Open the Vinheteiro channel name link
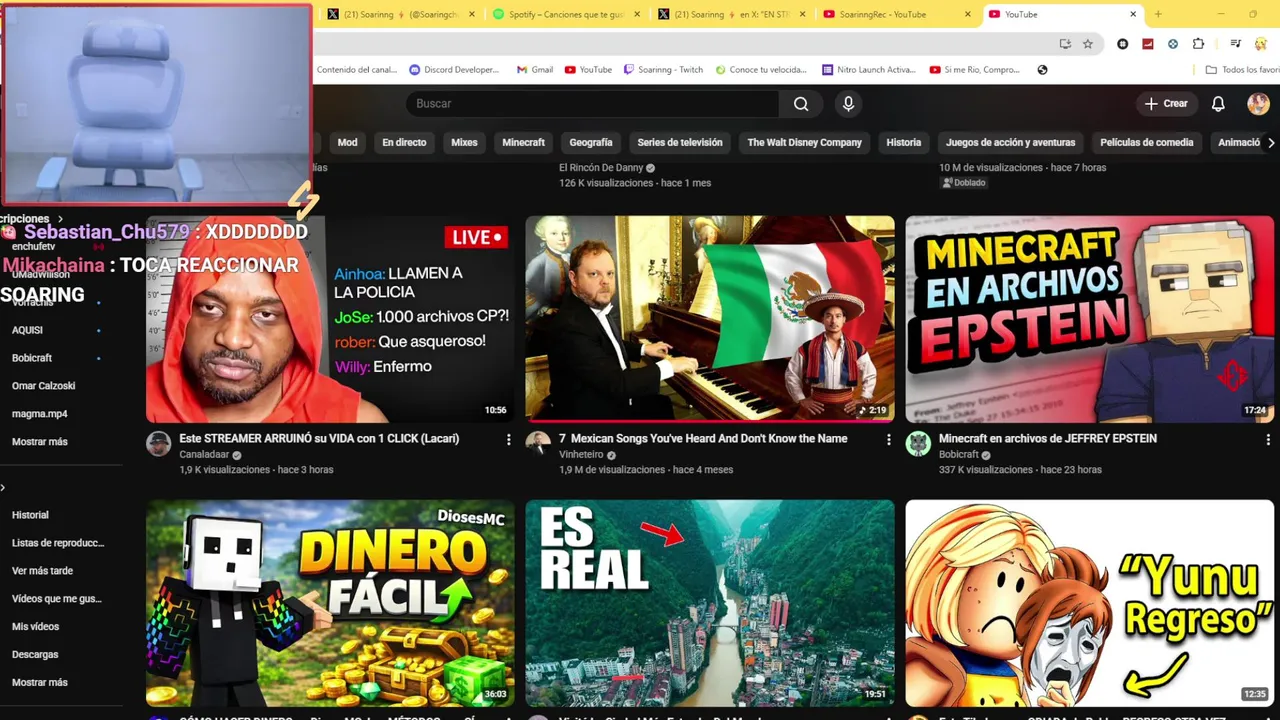Screen dimensions: 1280x720 pos(582,455)
